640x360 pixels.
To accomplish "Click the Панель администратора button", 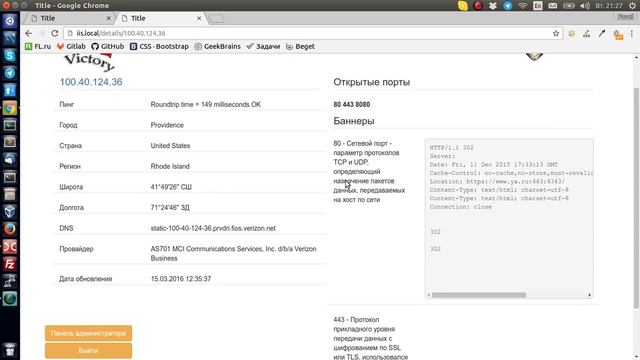I will tap(89, 333).
